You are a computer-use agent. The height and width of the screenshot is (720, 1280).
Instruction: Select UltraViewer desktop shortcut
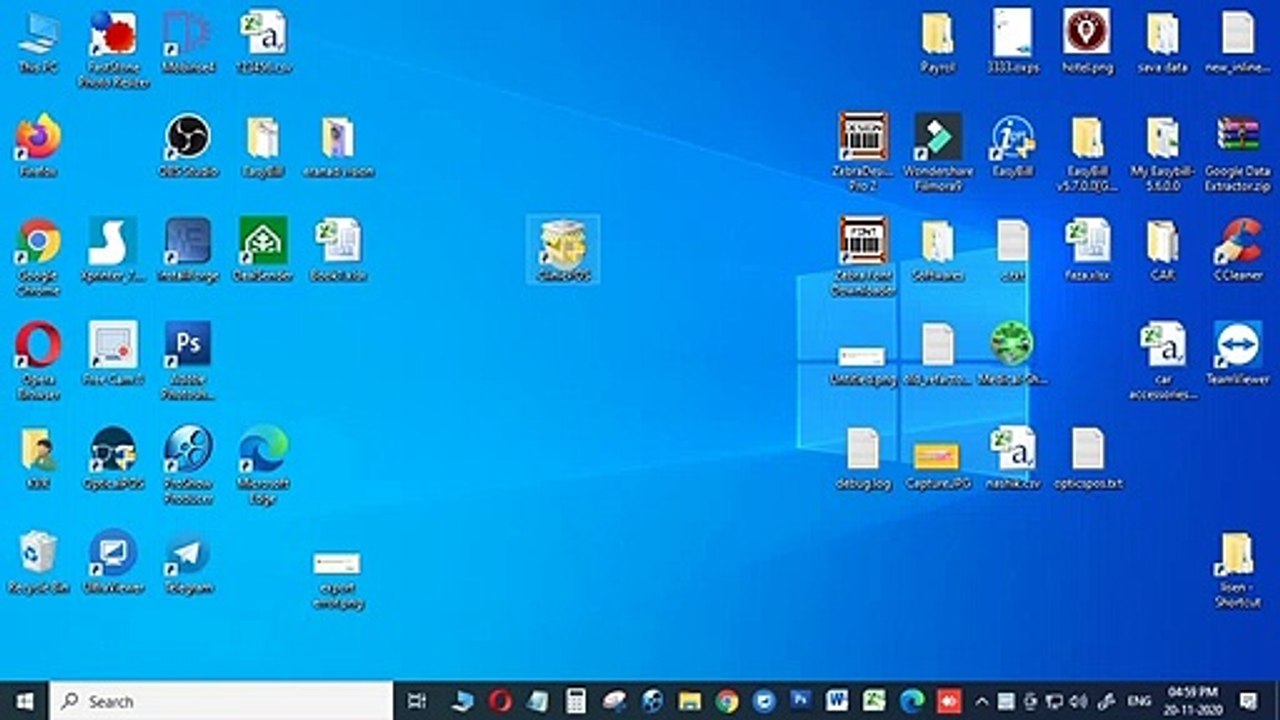(x=113, y=562)
